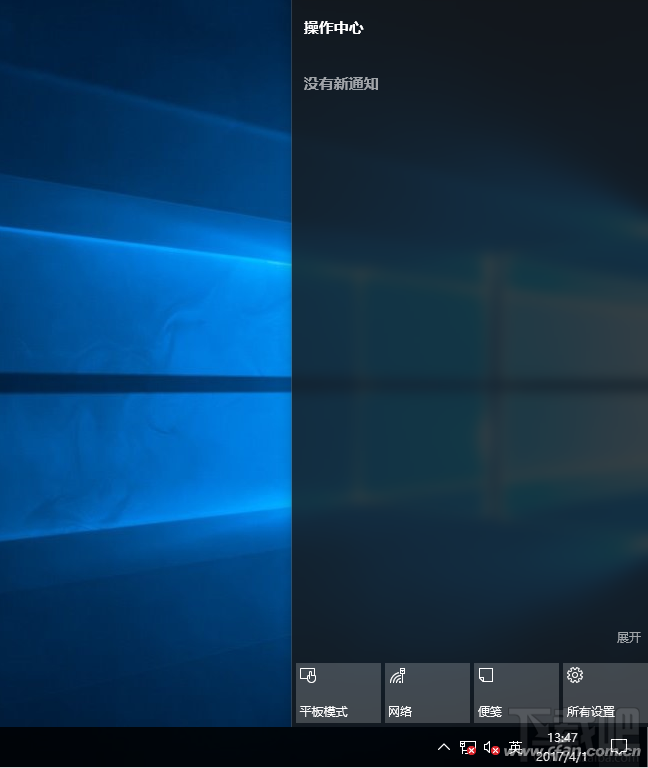Click the 没有新通知 message
This screenshot has width=648, height=768.
click(x=341, y=84)
